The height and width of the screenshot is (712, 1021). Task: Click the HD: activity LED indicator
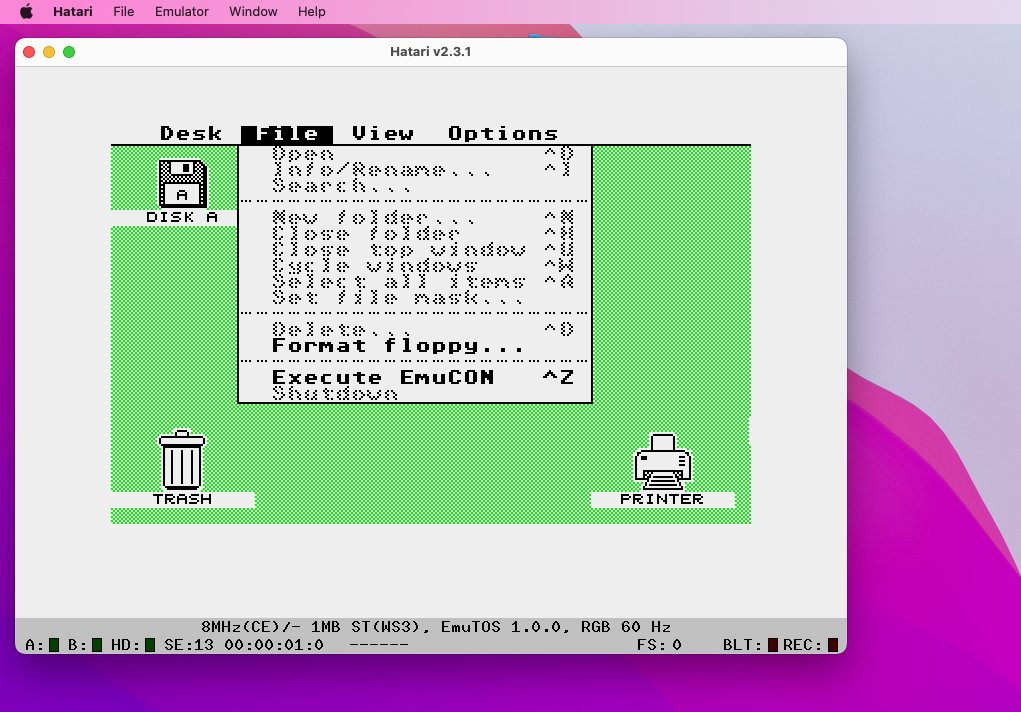coord(150,645)
